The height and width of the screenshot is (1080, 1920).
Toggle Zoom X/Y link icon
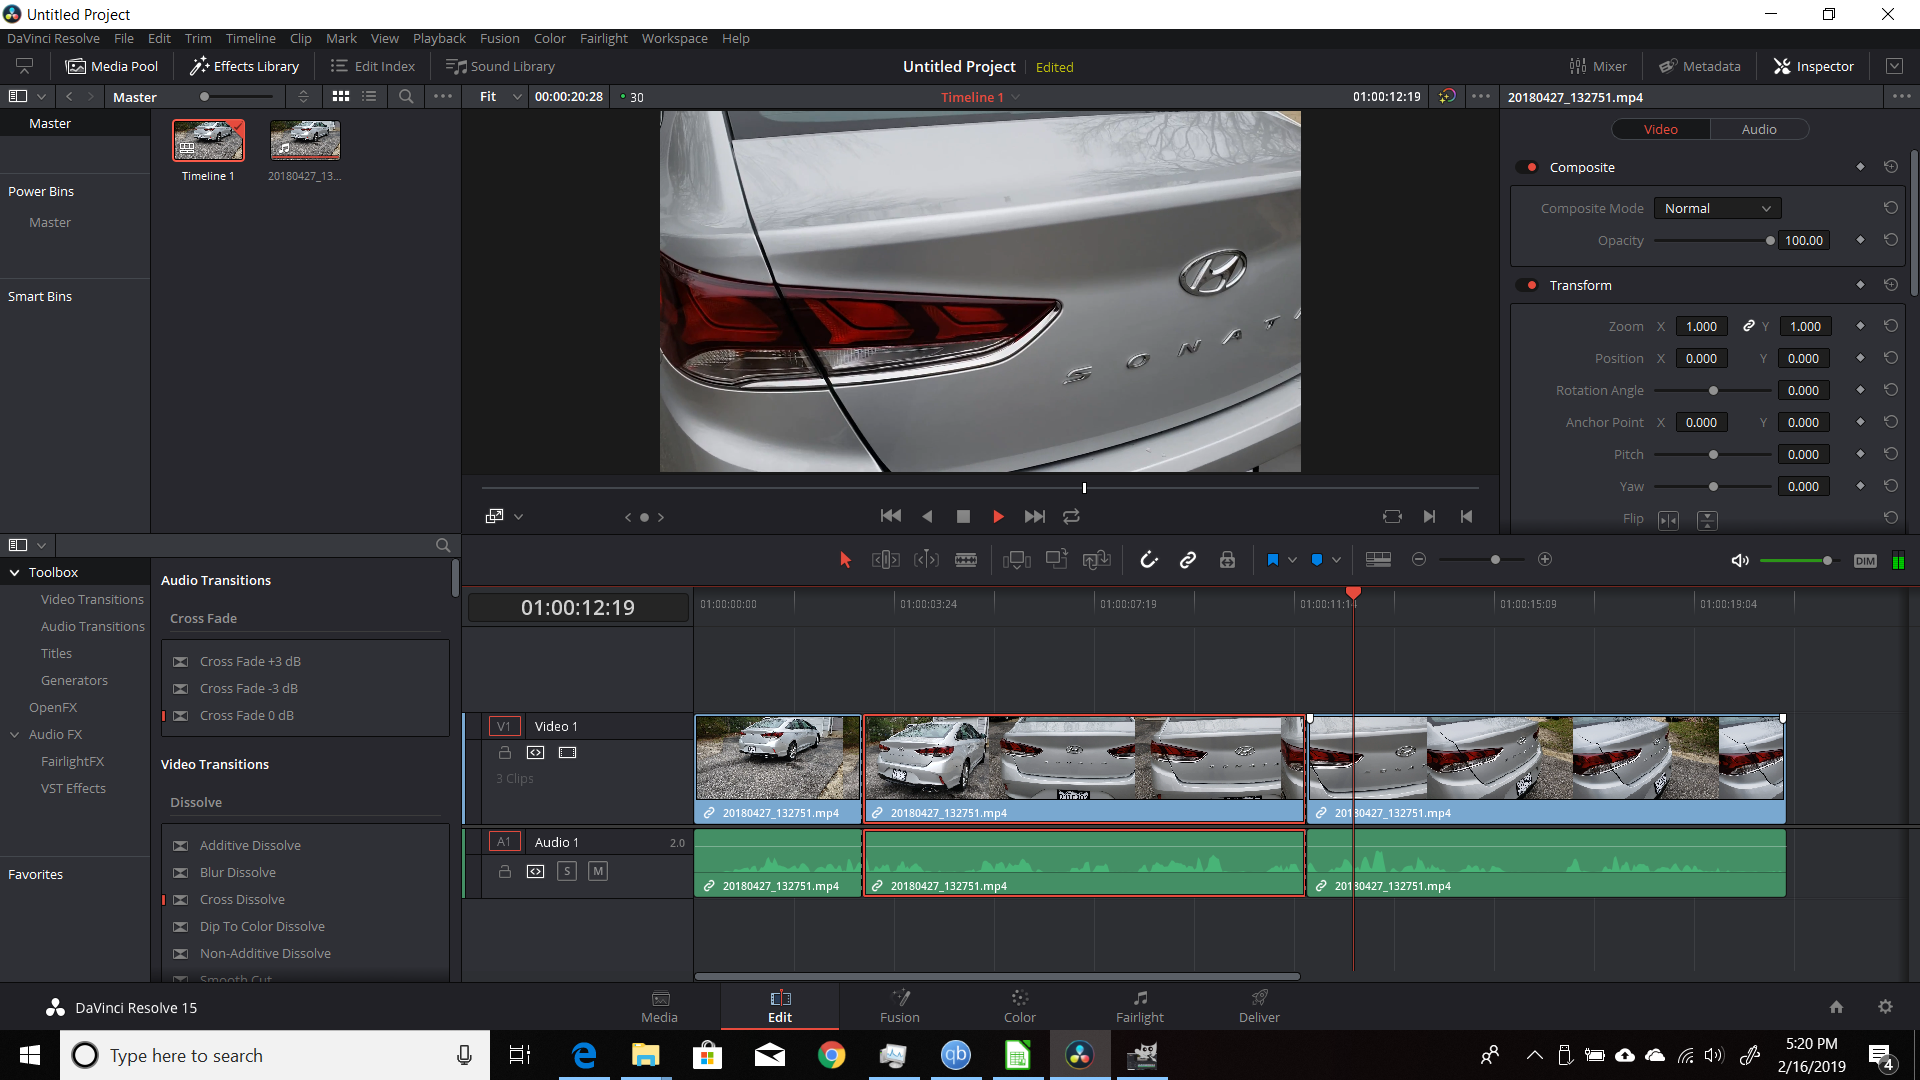point(1748,326)
